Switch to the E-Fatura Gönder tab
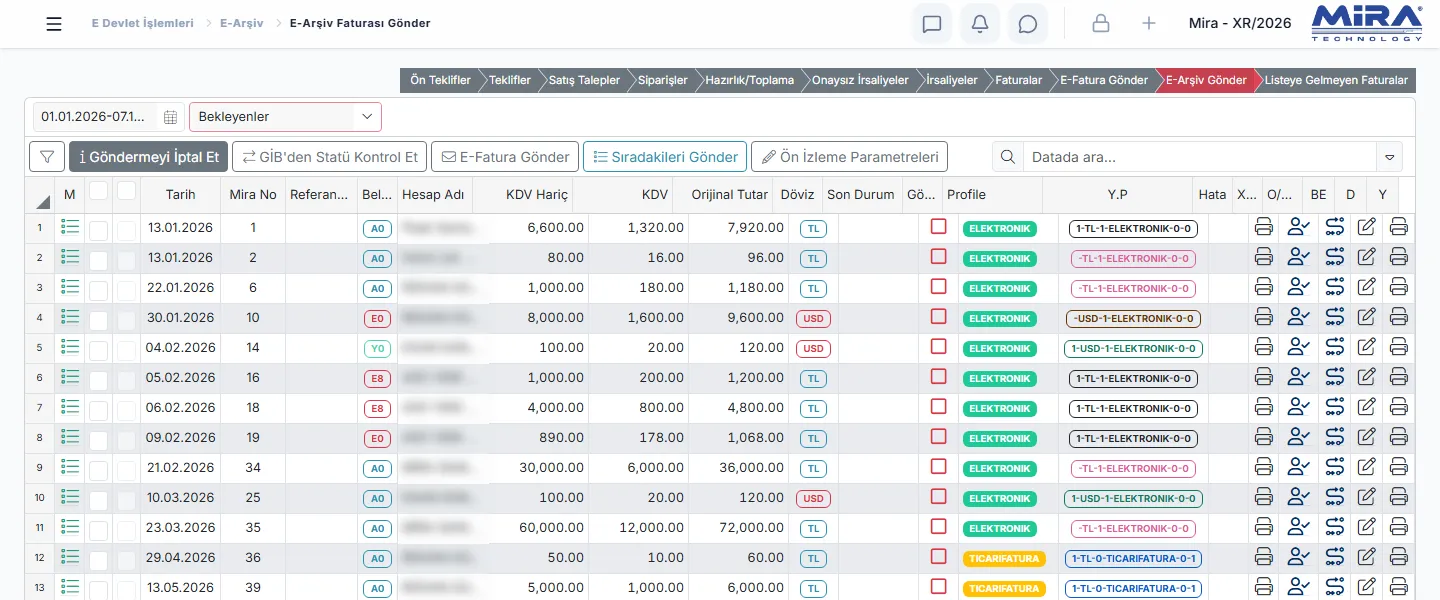Image resolution: width=1440 pixels, height=600 pixels. [1104, 80]
